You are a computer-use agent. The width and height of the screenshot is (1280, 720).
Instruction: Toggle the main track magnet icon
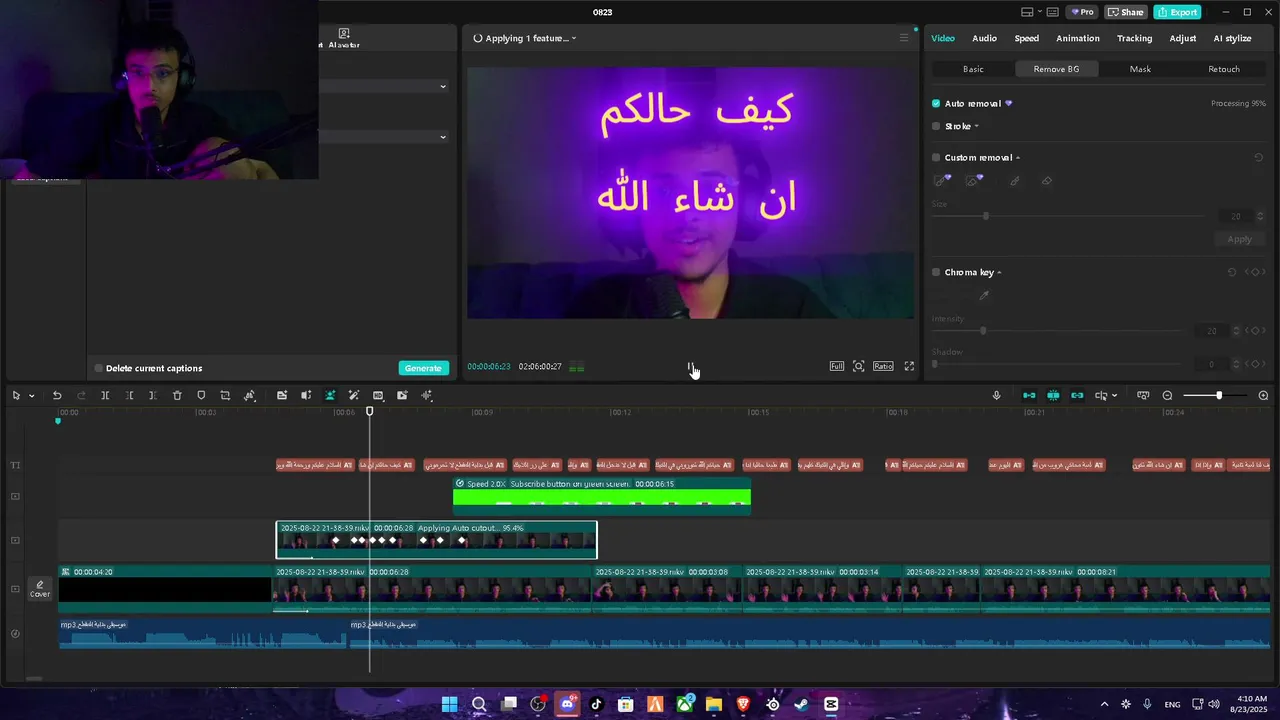(x=1029, y=396)
